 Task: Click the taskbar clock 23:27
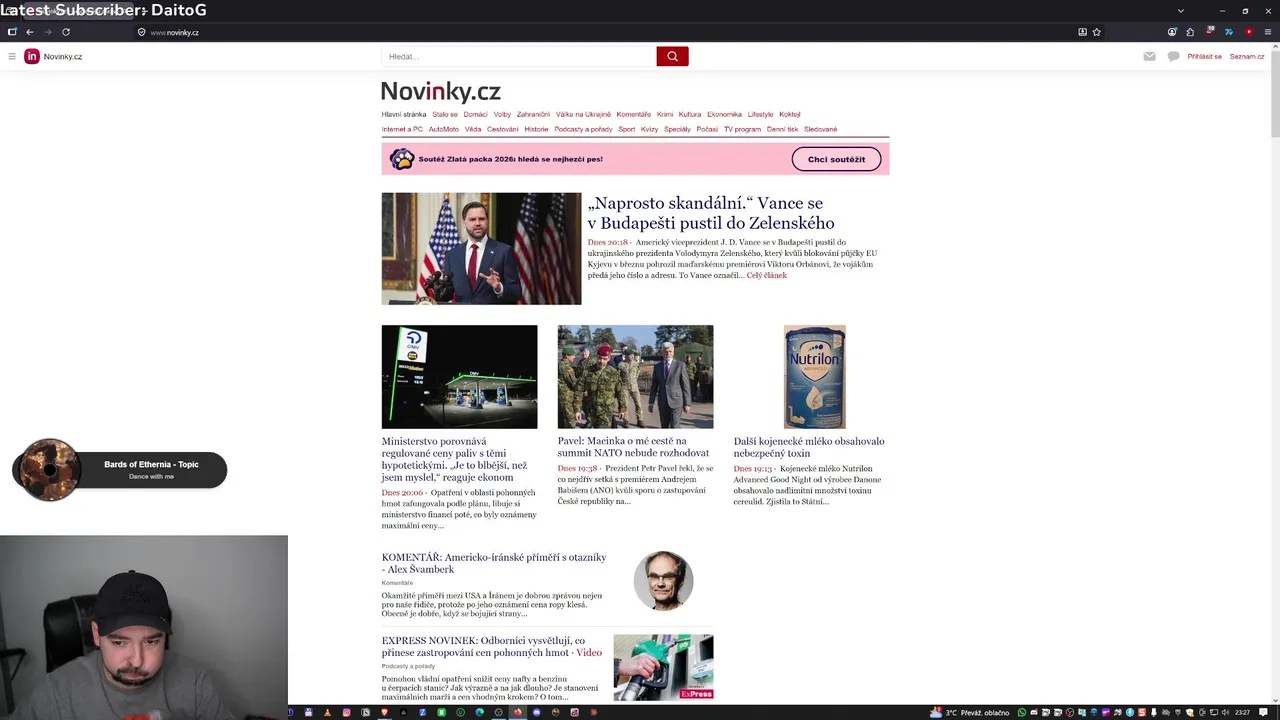click(1242, 712)
